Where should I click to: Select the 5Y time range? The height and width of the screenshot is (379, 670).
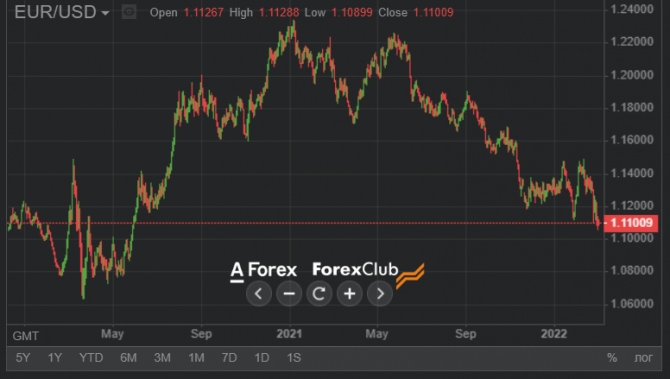(x=23, y=358)
